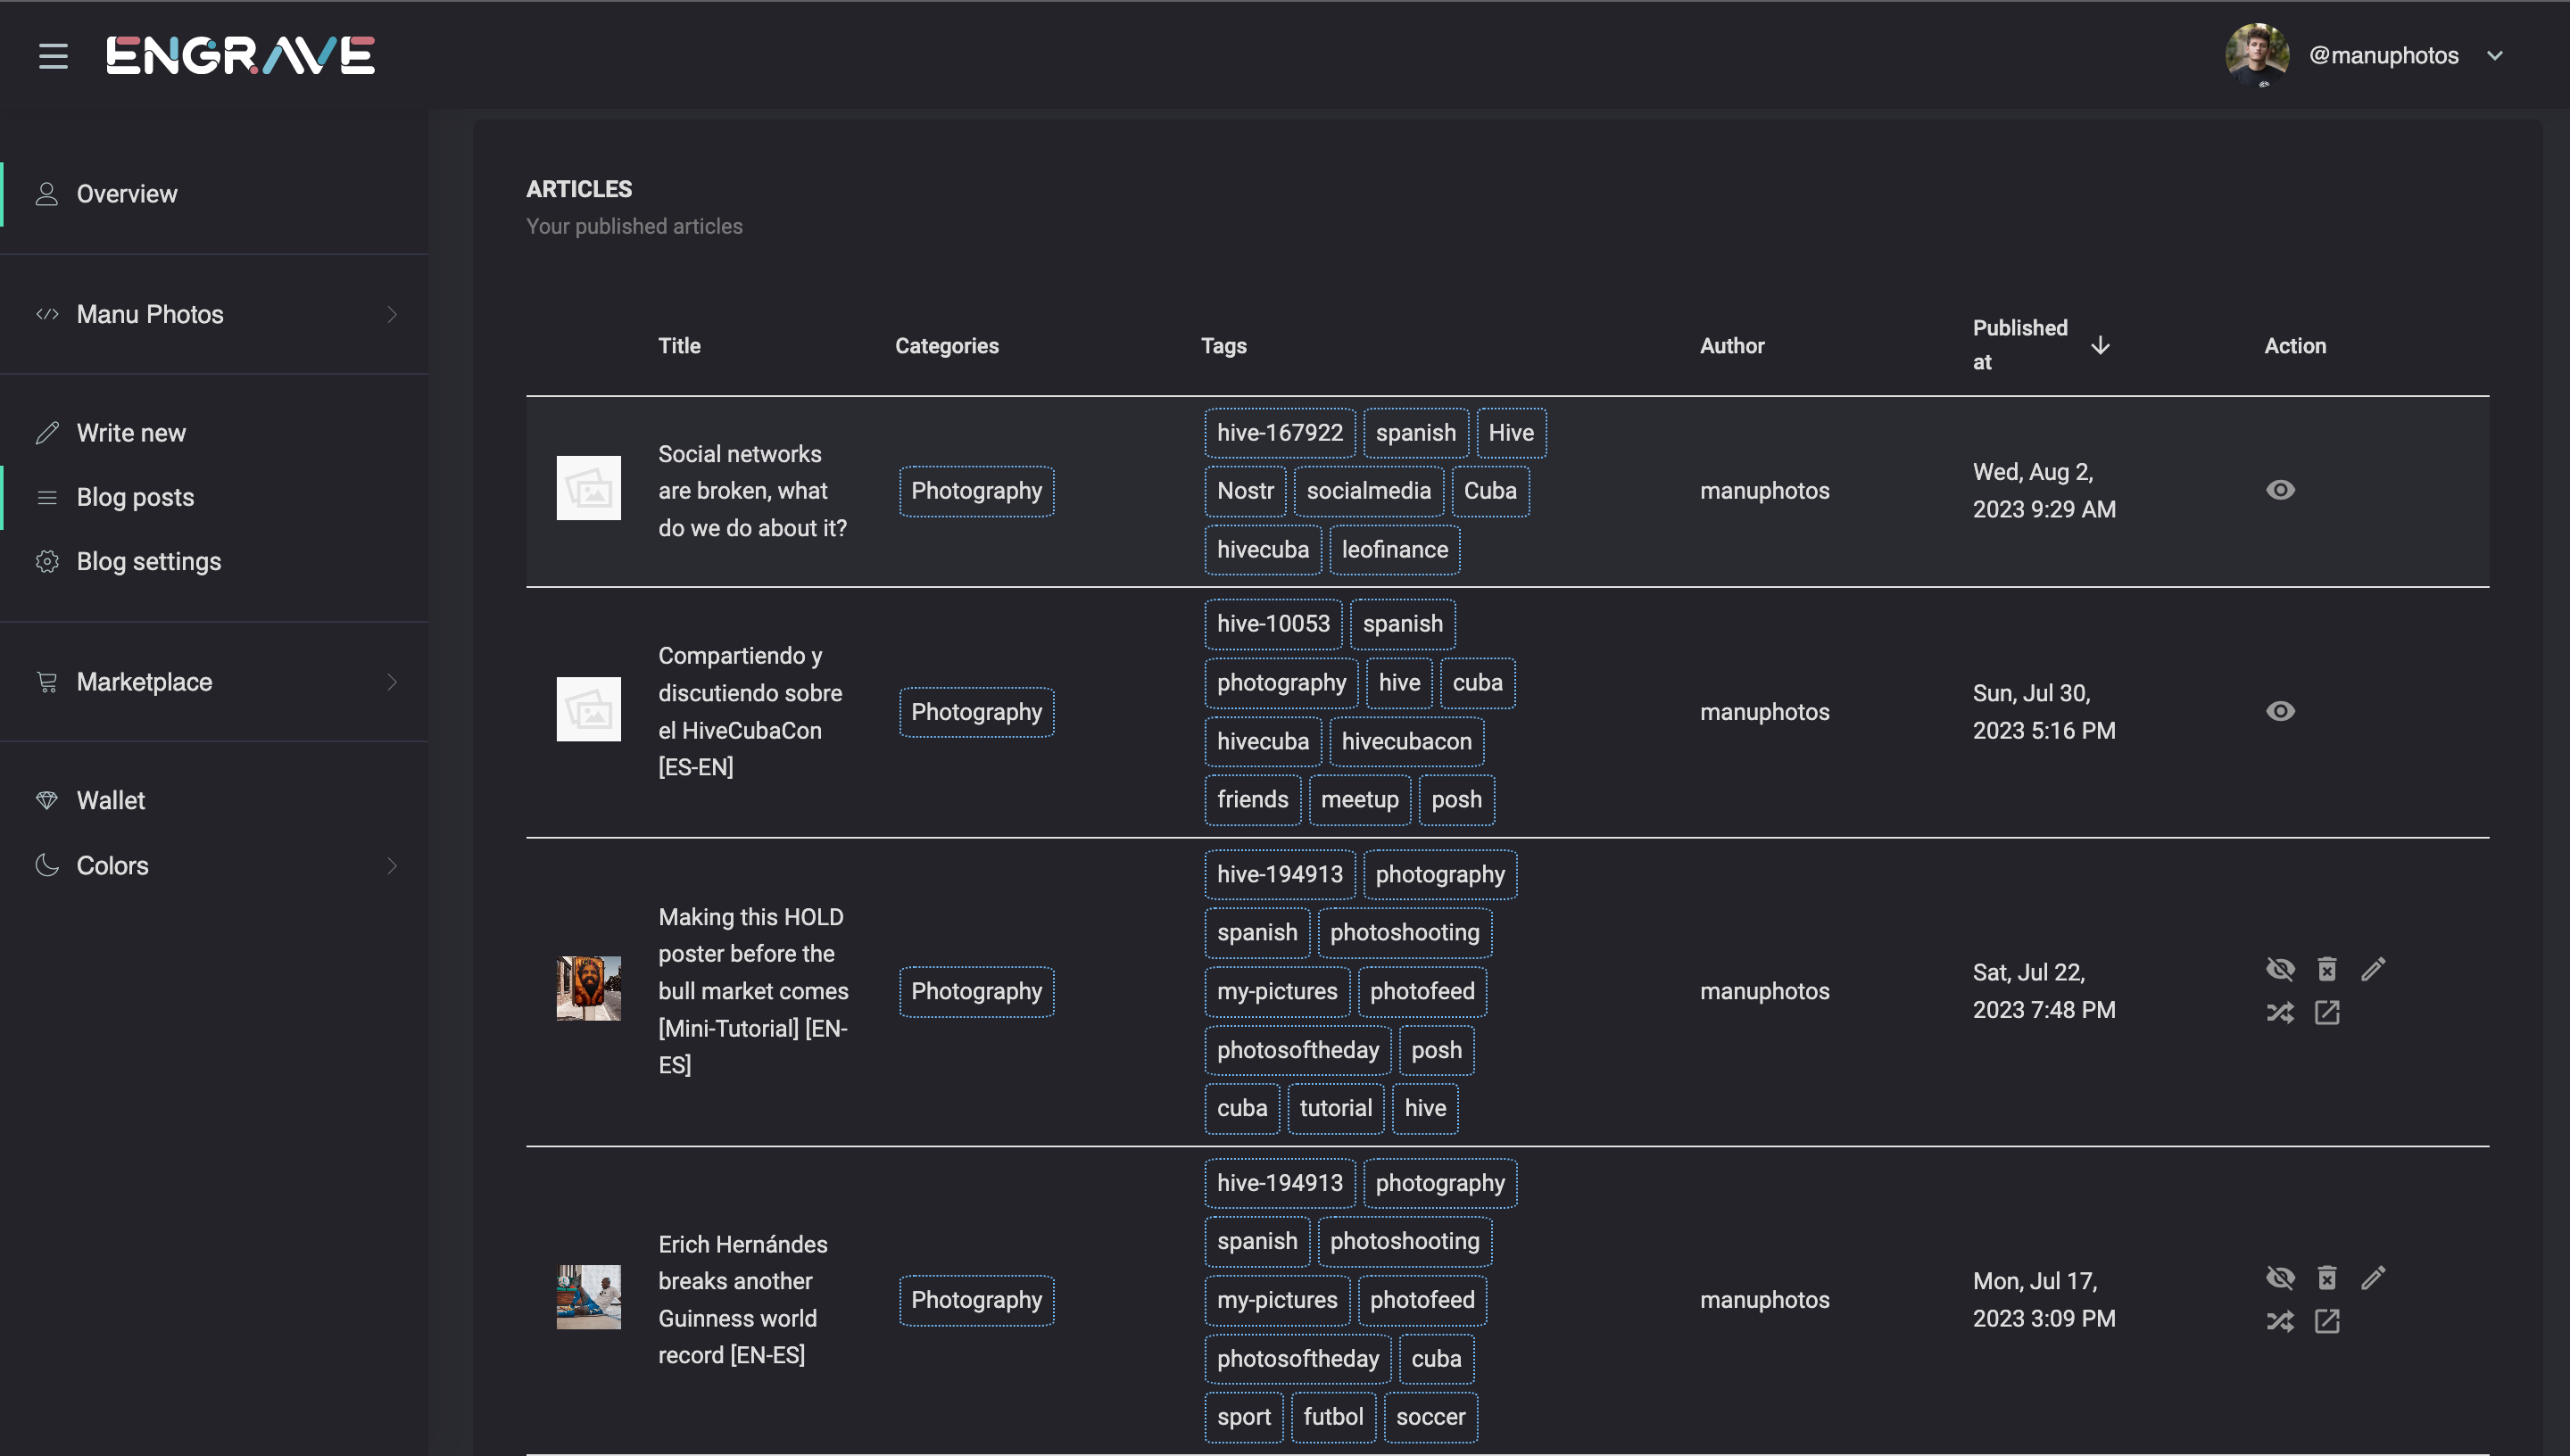The width and height of the screenshot is (2570, 1456).
Task: Click the Blog settings gear icon
Action: point(46,561)
